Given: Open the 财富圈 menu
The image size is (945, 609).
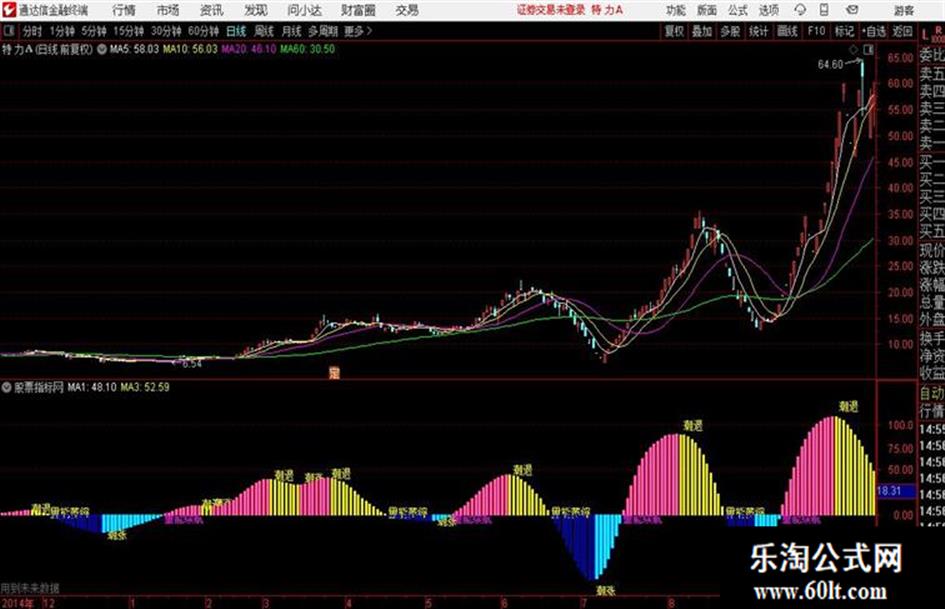Looking at the screenshot, I should [x=359, y=10].
